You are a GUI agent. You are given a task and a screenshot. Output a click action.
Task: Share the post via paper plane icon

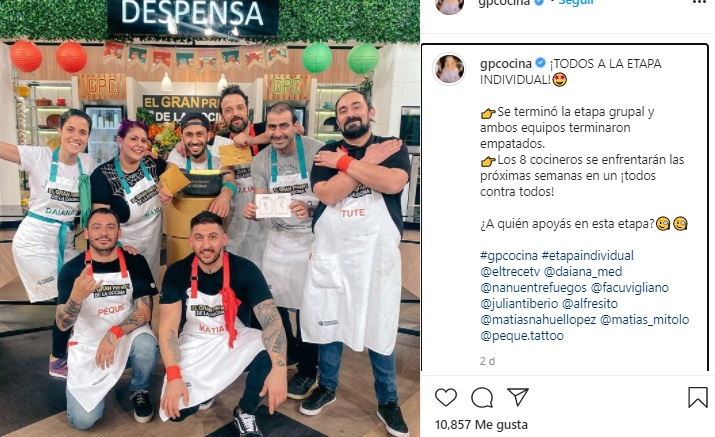pyautogui.click(x=518, y=397)
